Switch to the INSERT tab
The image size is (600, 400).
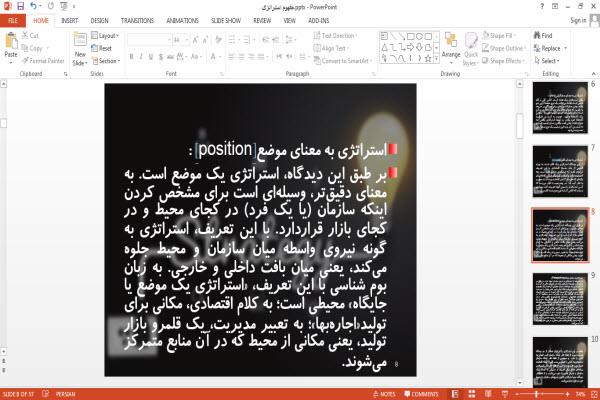[x=69, y=21]
